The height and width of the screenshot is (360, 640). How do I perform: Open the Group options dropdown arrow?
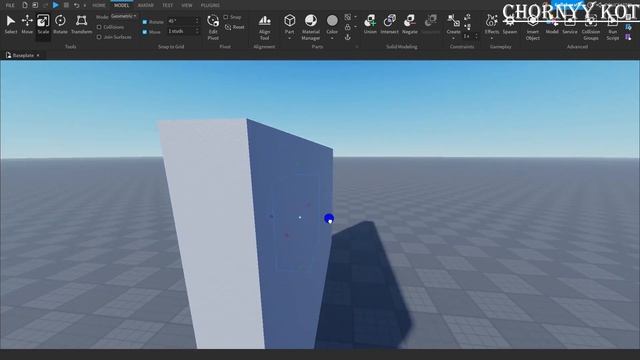click(x=355, y=17)
